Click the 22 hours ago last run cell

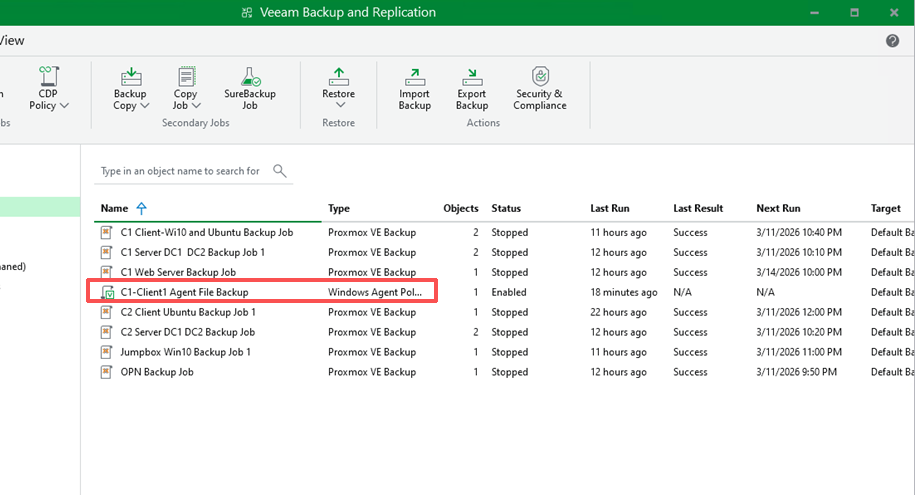(618, 312)
